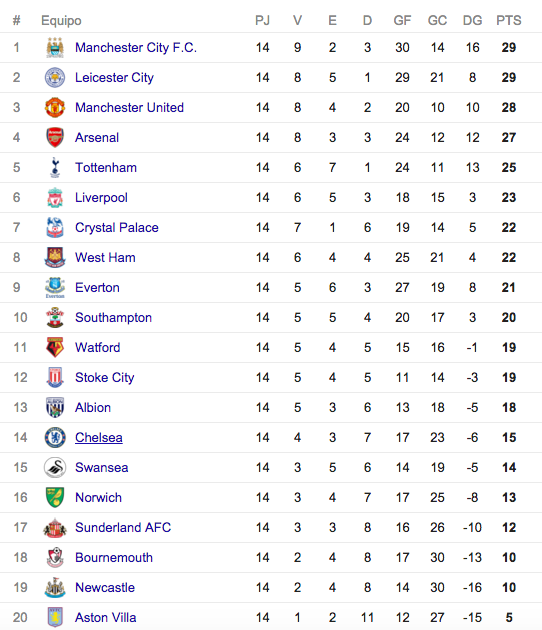
Task: Open the Sunderland AFC team link
Action: (123, 527)
